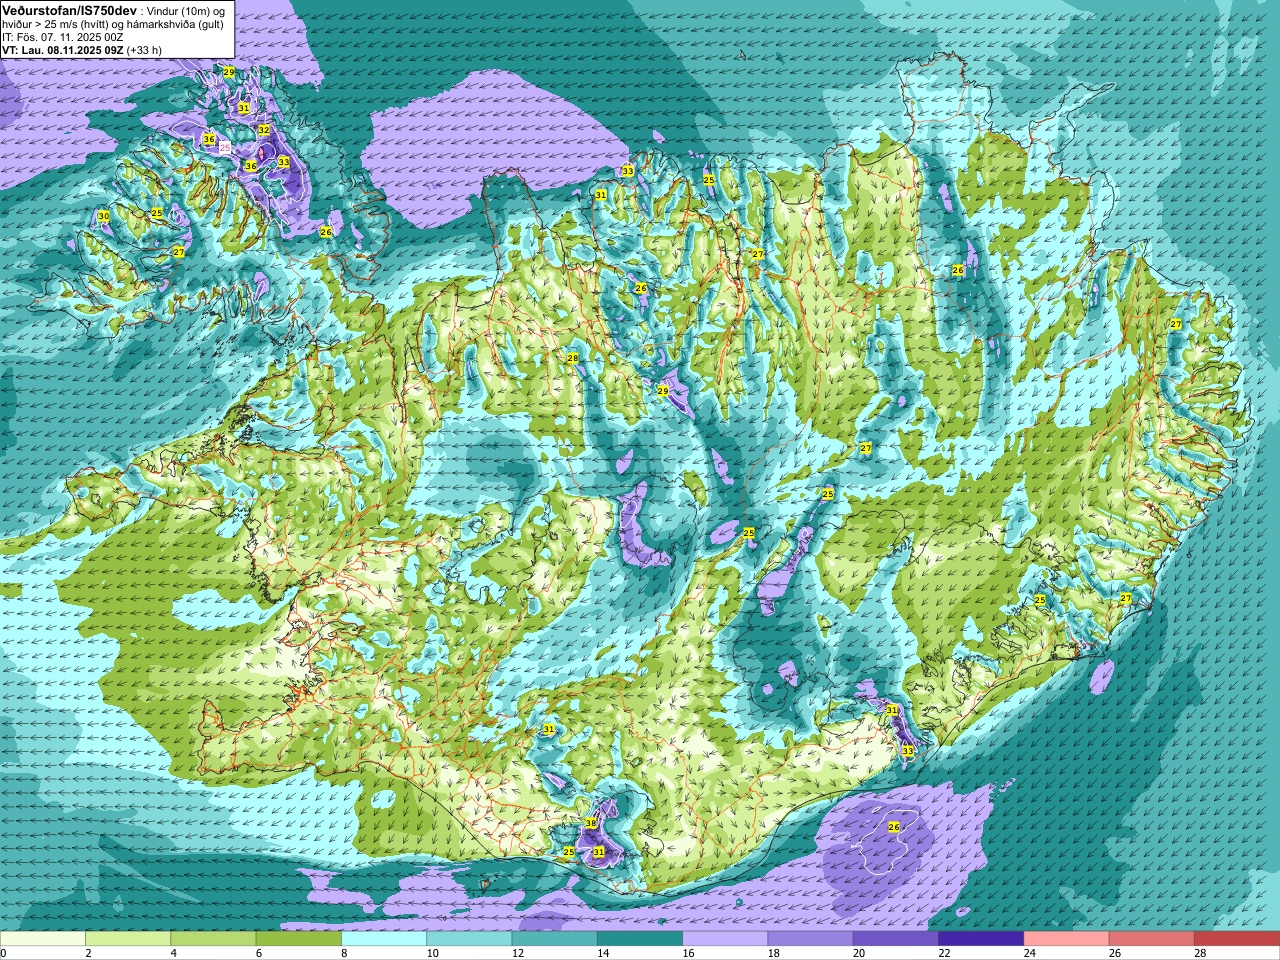
Task: Select the yellow gust label 28 on the map
Action: point(573,358)
